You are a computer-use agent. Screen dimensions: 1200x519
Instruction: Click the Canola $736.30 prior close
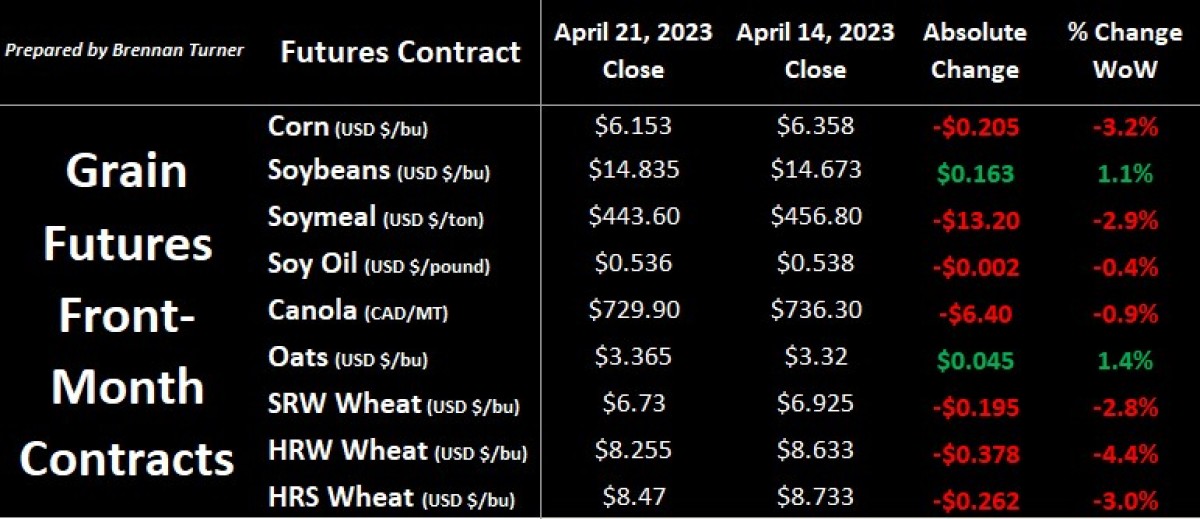(x=816, y=310)
